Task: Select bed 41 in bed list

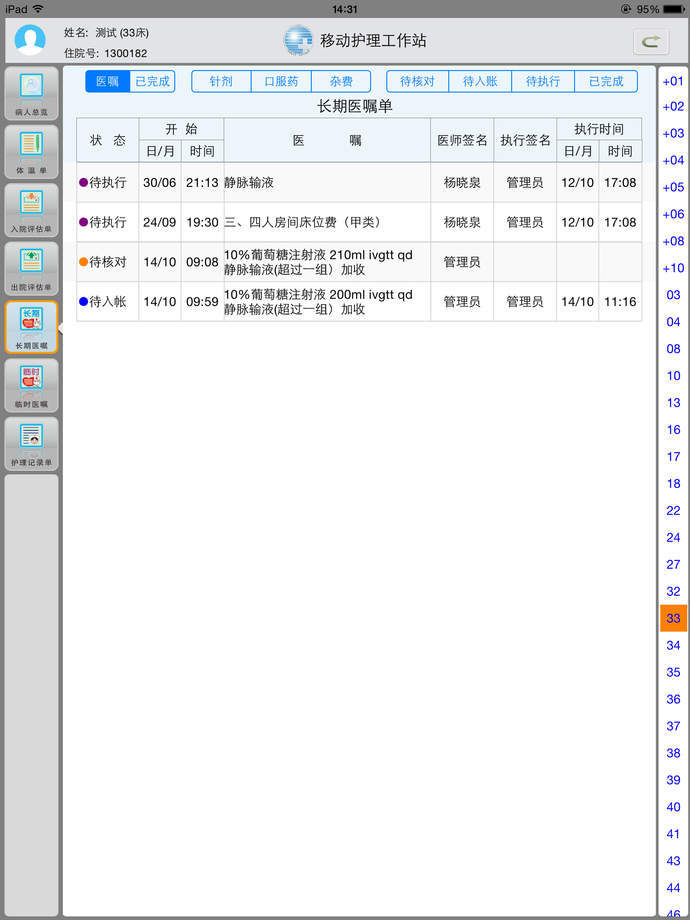Action: pyautogui.click(x=674, y=834)
